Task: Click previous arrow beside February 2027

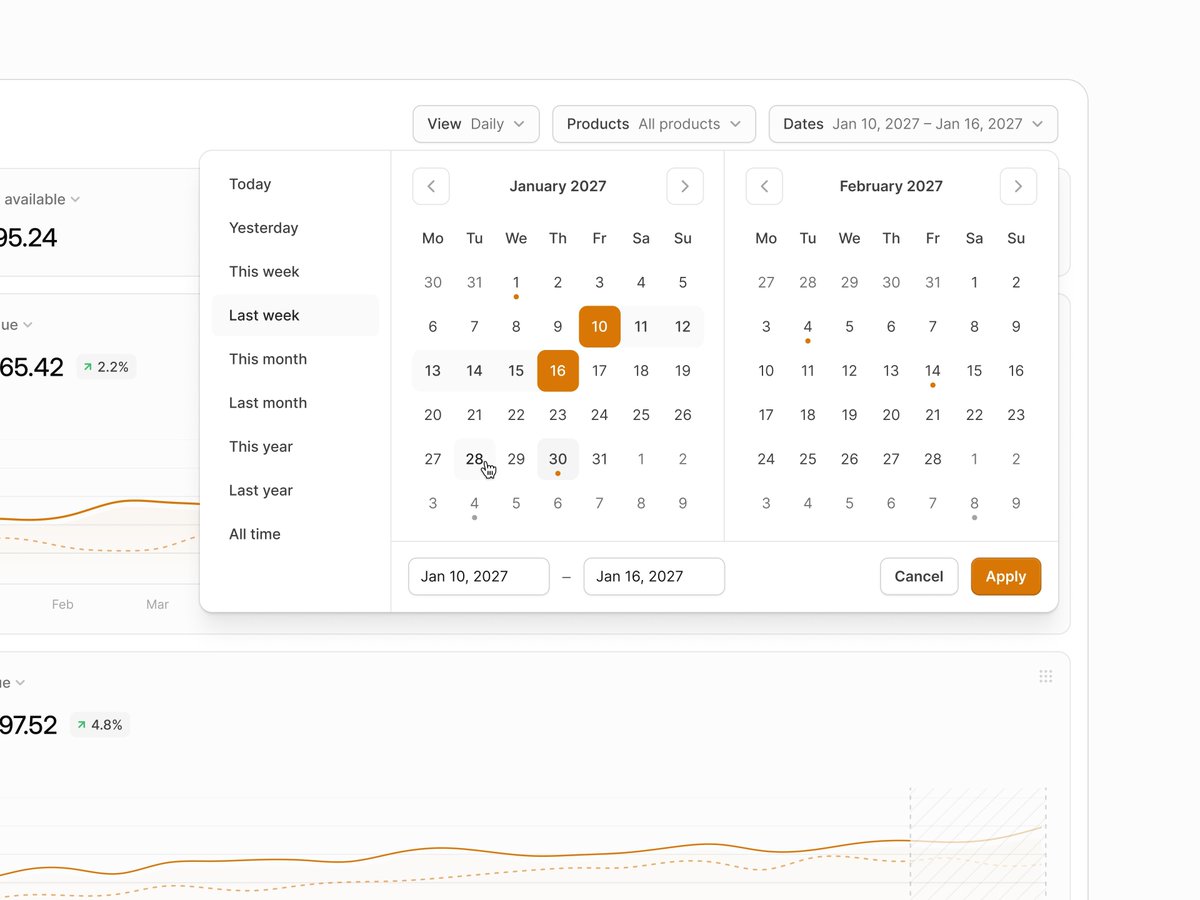Action: (x=764, y=186)
